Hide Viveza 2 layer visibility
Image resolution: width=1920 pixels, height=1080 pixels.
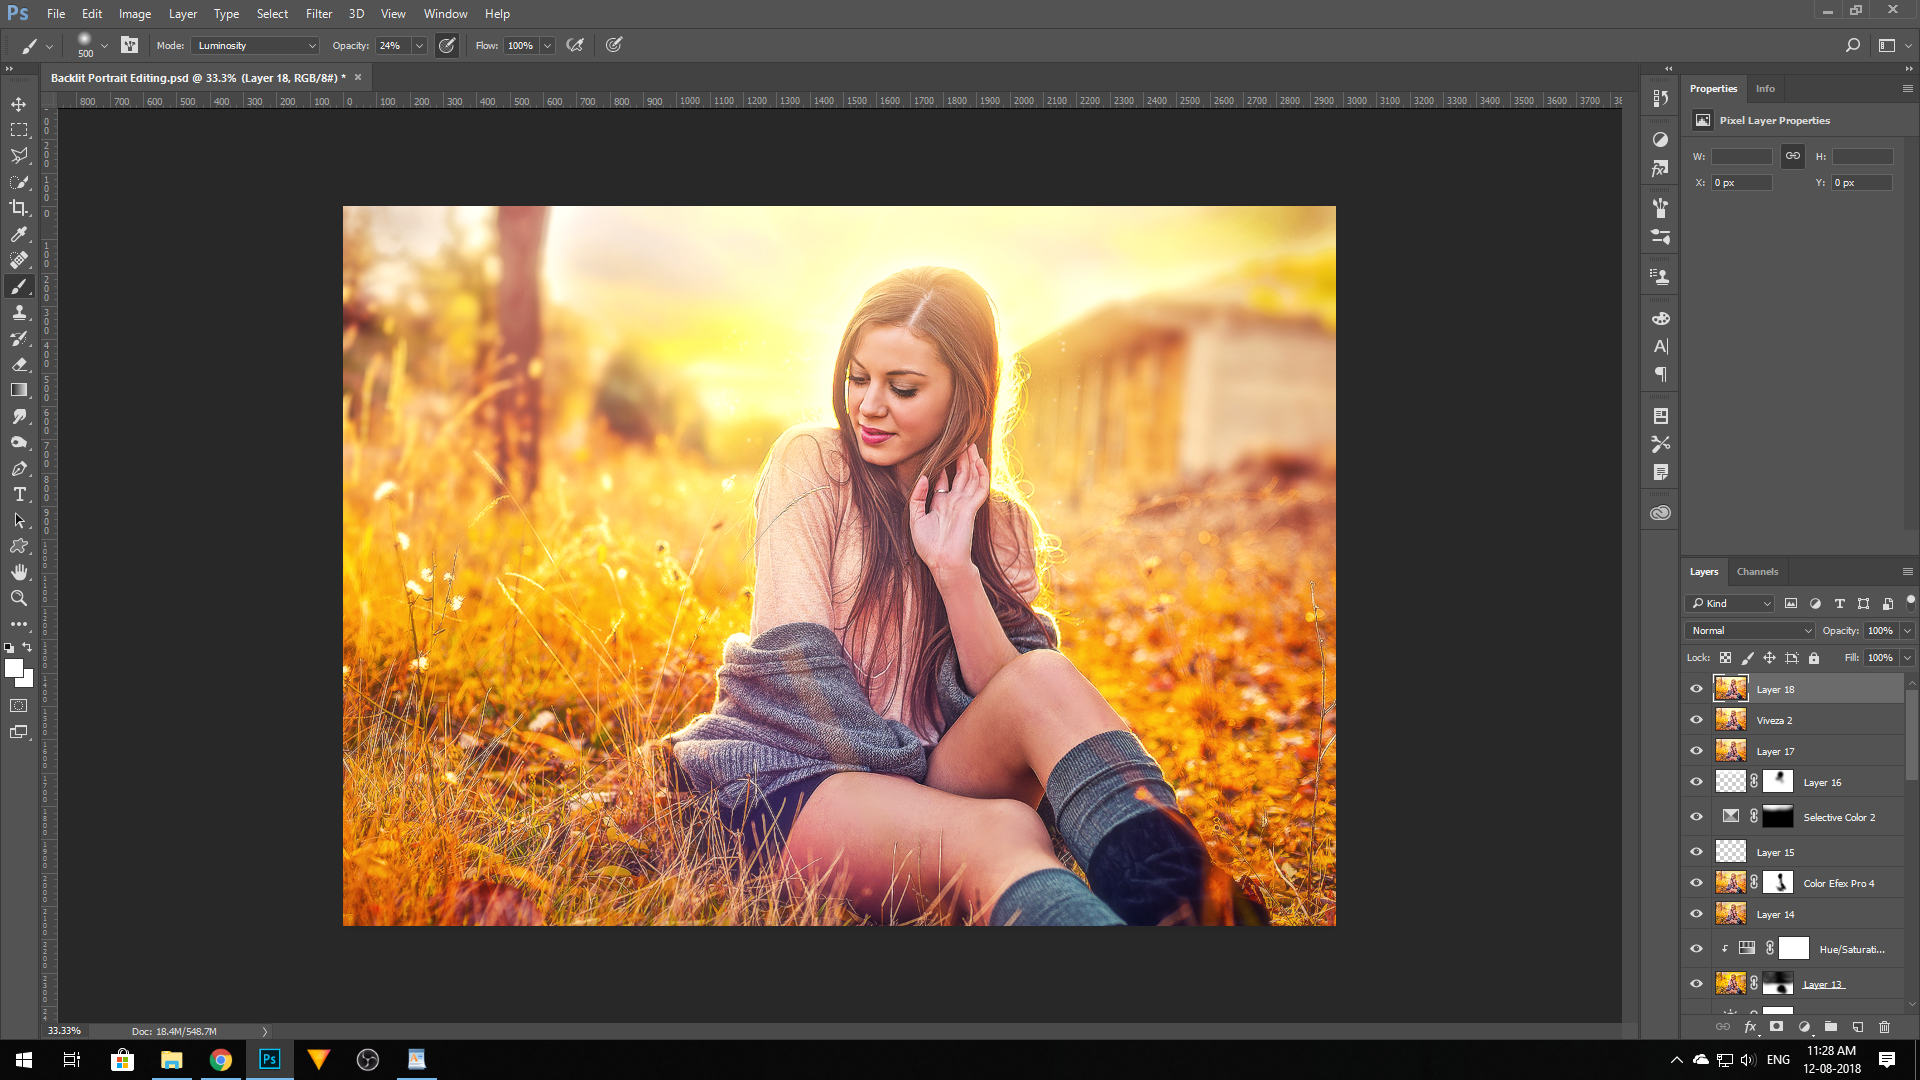point(1696,720)
